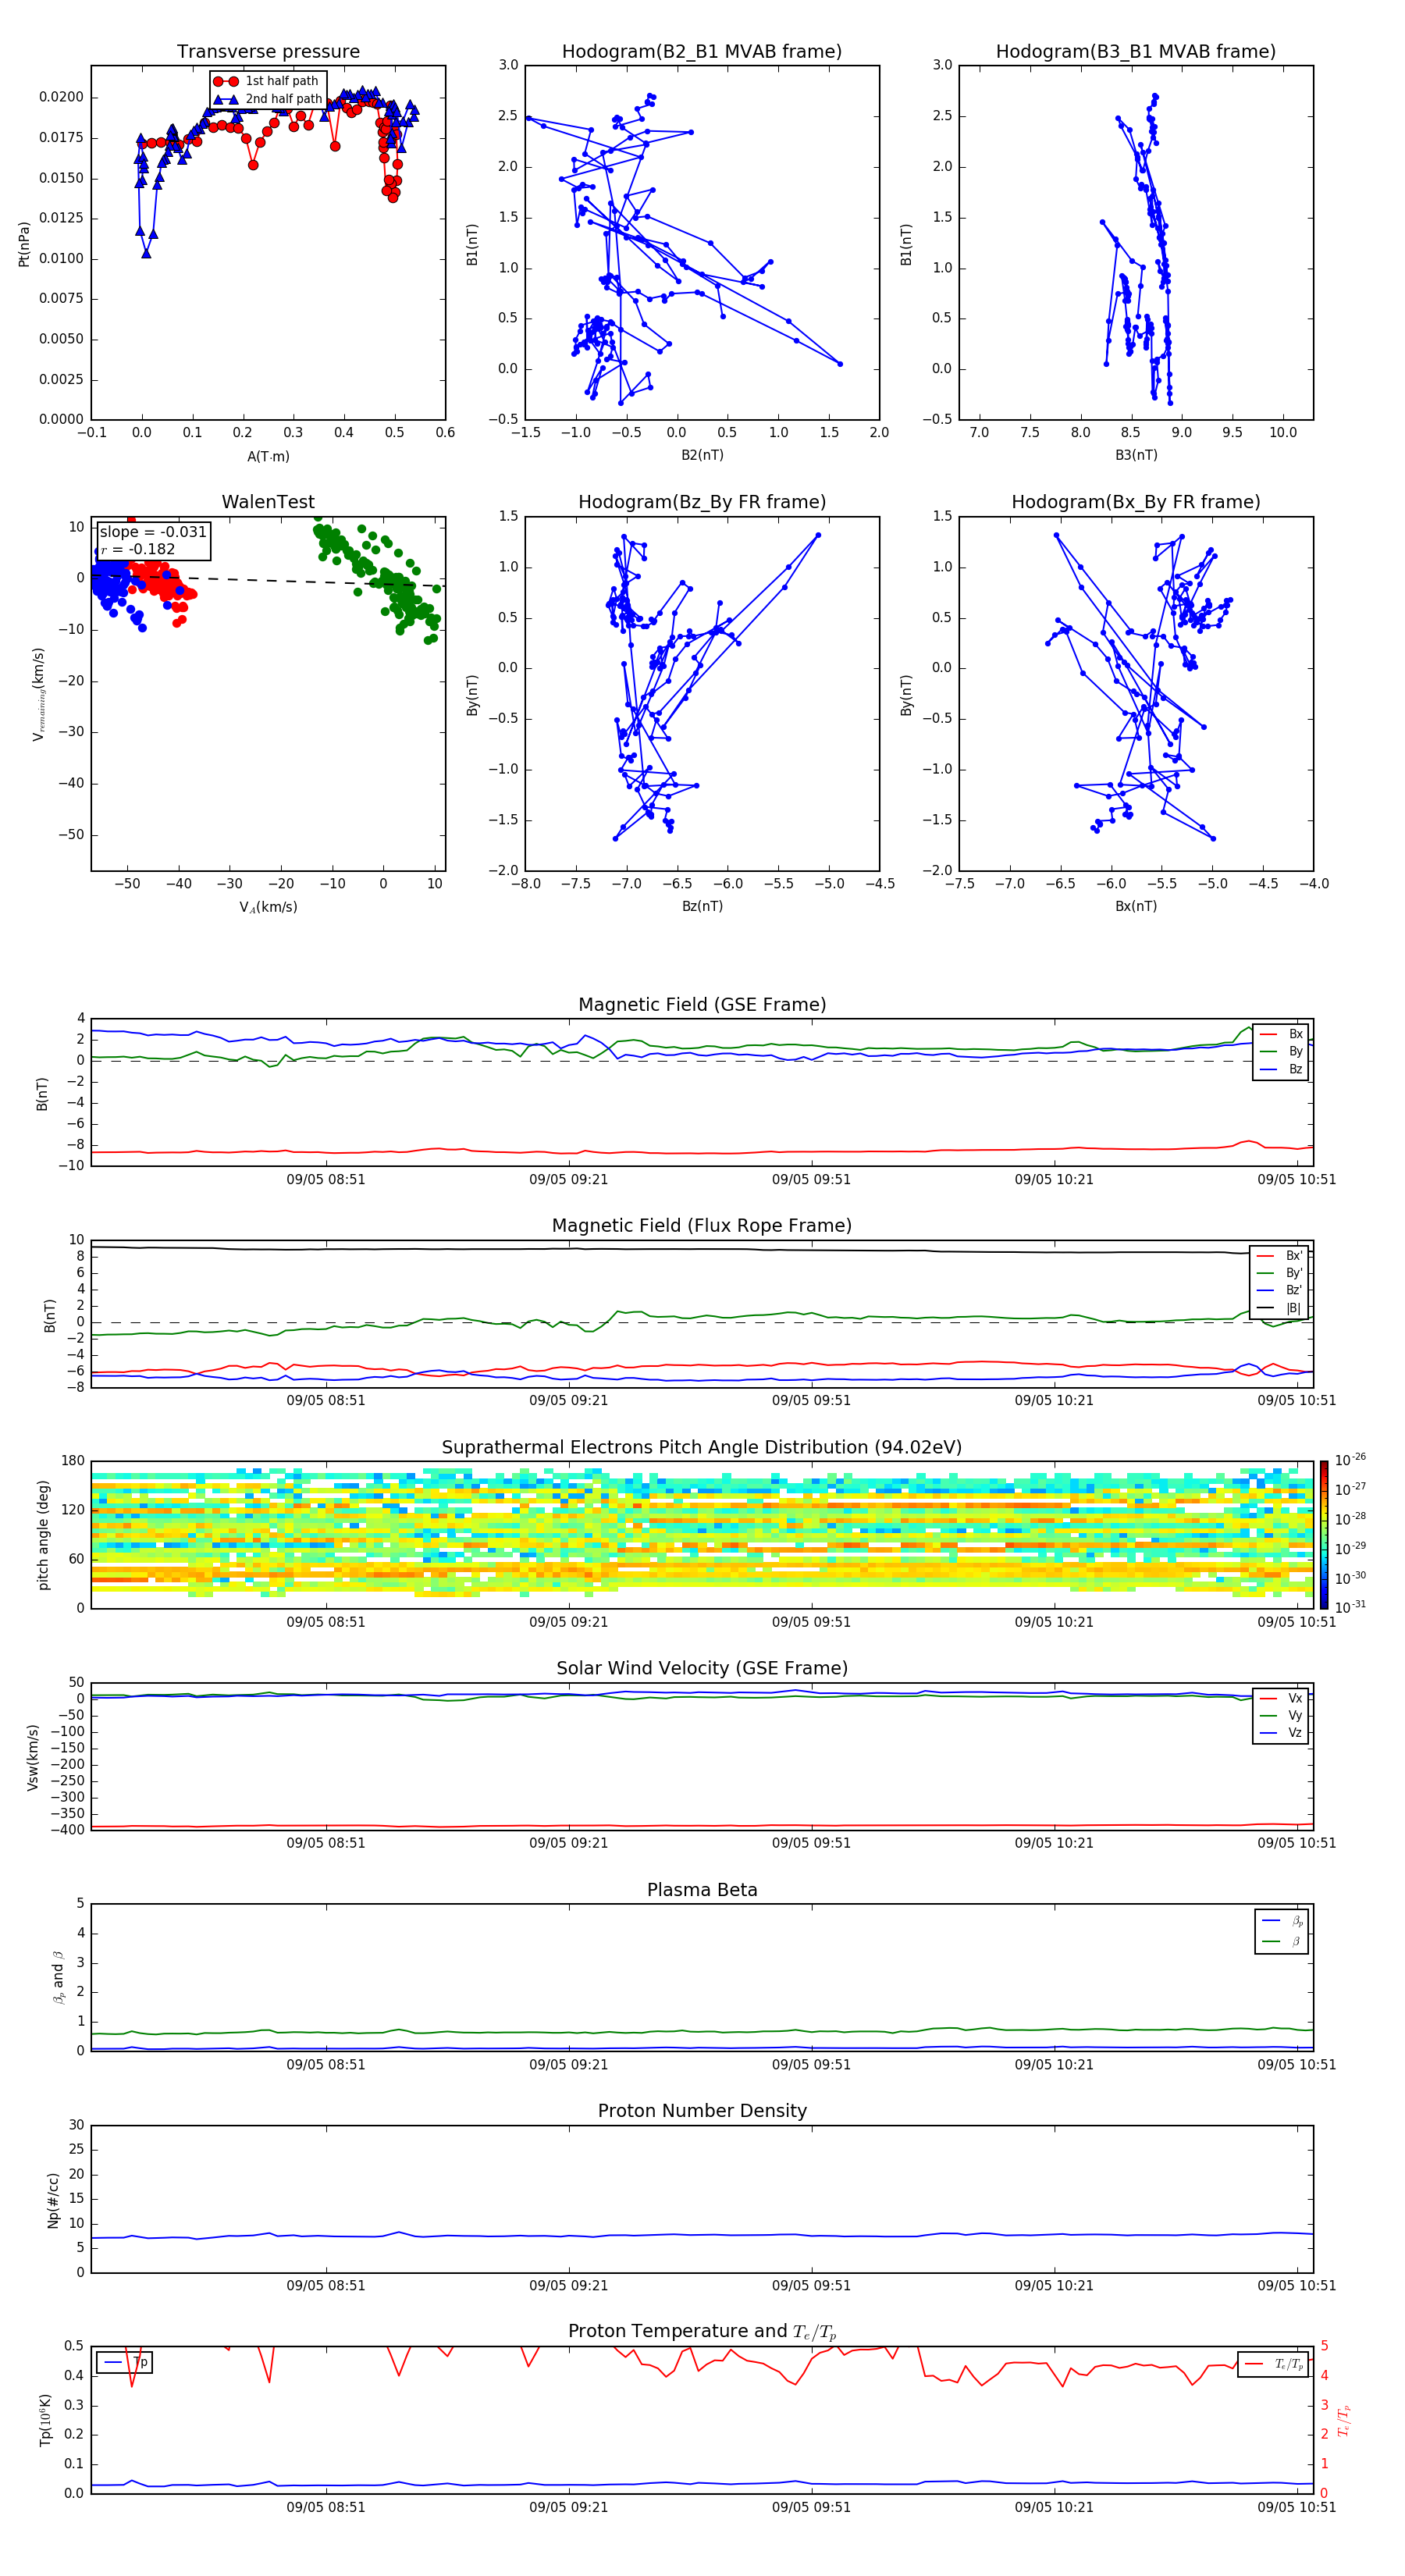This screenshot has width=1405, height=2576.
Task: Click "09/05 10:51" tick under Proton Number Density
Action: (1296, 2286)
